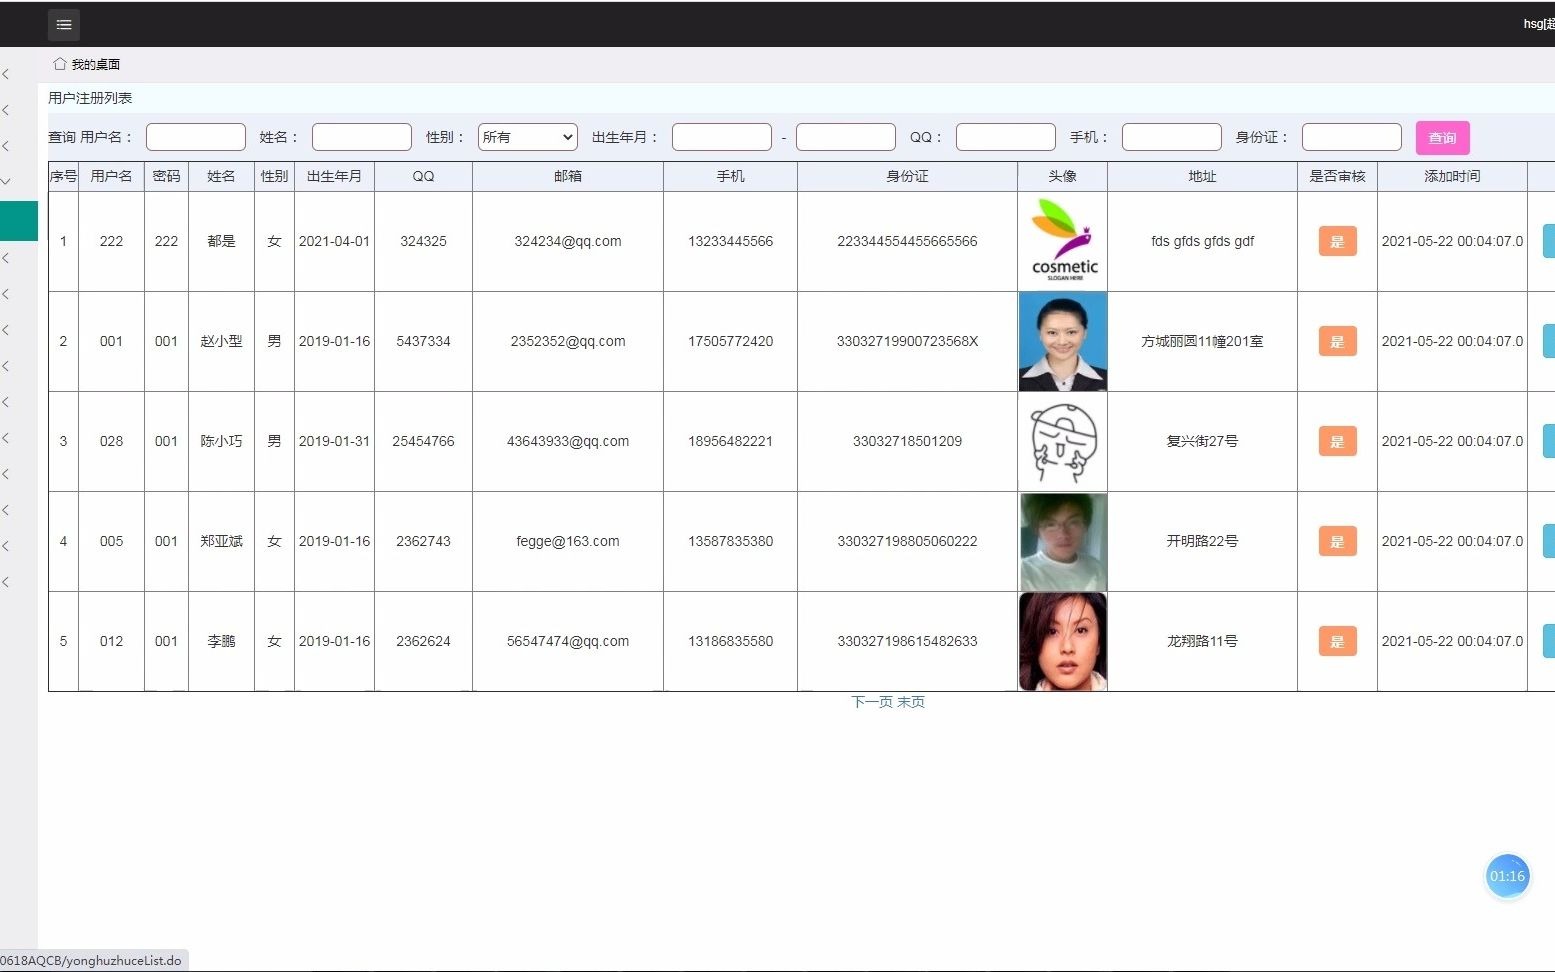The image size is (1555, 972).
Task: Click the 我的桌面 breadcrumb item
Action: point(93,63)
